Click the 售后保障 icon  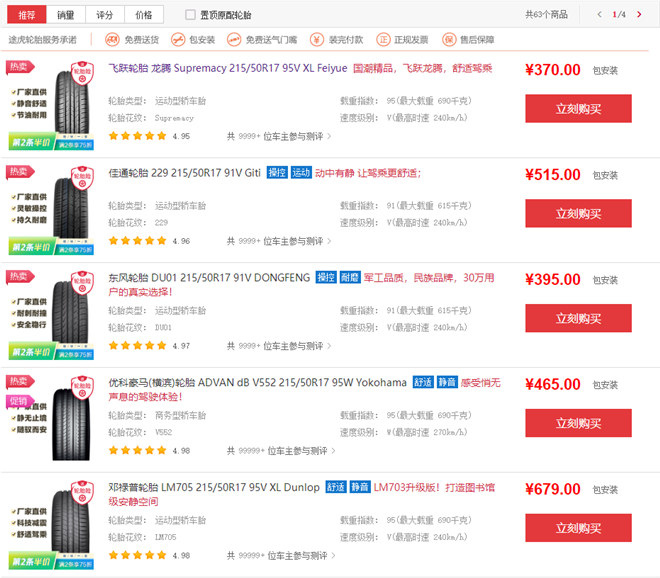(x=449, y=40)
